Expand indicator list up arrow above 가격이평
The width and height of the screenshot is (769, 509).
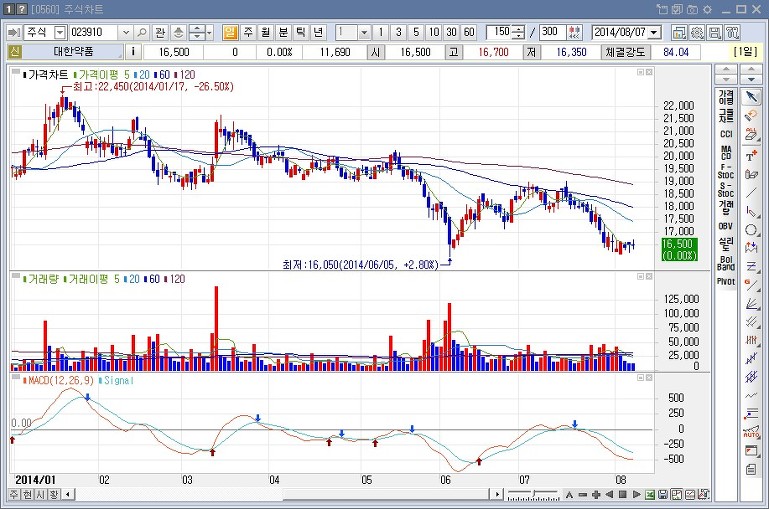pyautogui.click(x=726, y=69)
